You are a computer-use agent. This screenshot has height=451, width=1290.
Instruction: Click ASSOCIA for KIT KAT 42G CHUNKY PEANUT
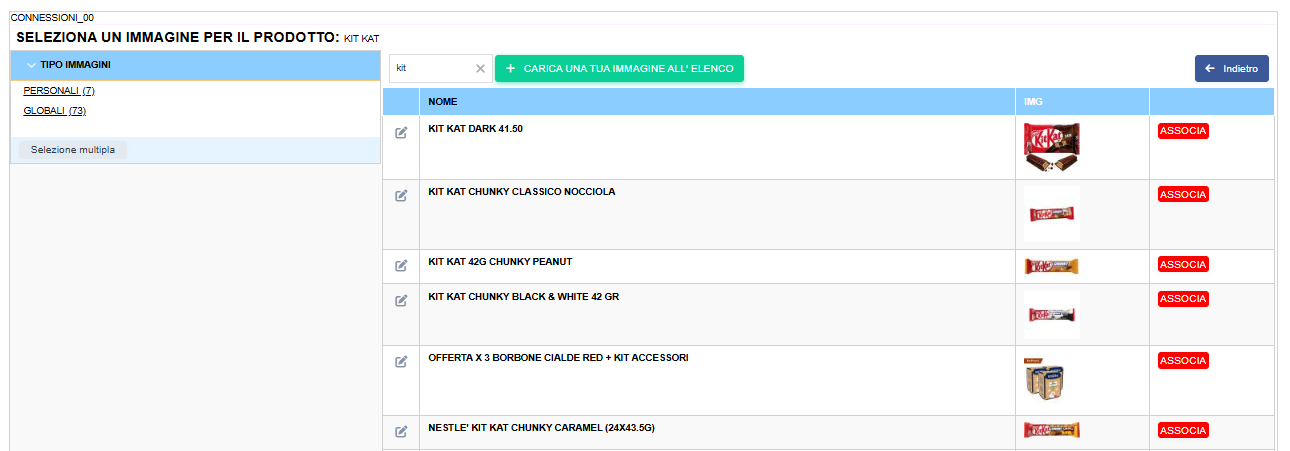[1183, 264]
